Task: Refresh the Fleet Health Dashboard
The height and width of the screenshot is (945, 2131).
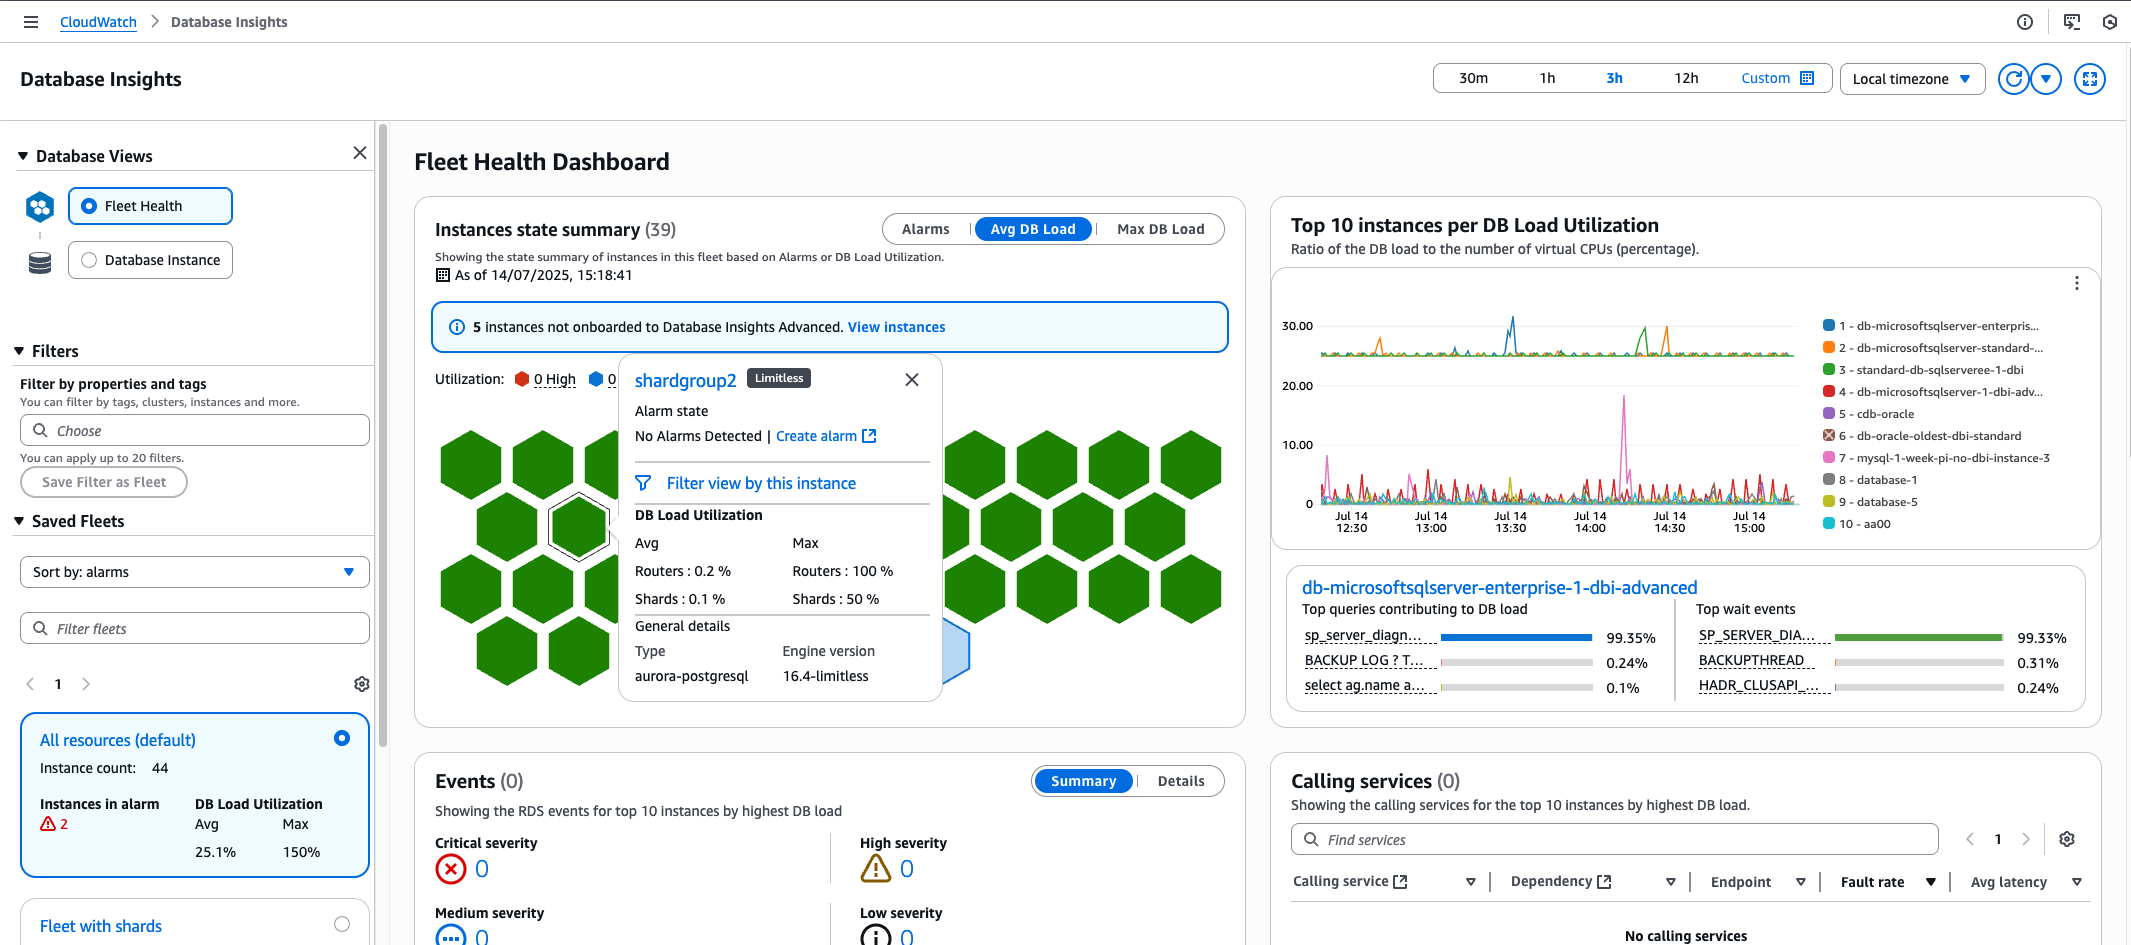Action: 2013,79
